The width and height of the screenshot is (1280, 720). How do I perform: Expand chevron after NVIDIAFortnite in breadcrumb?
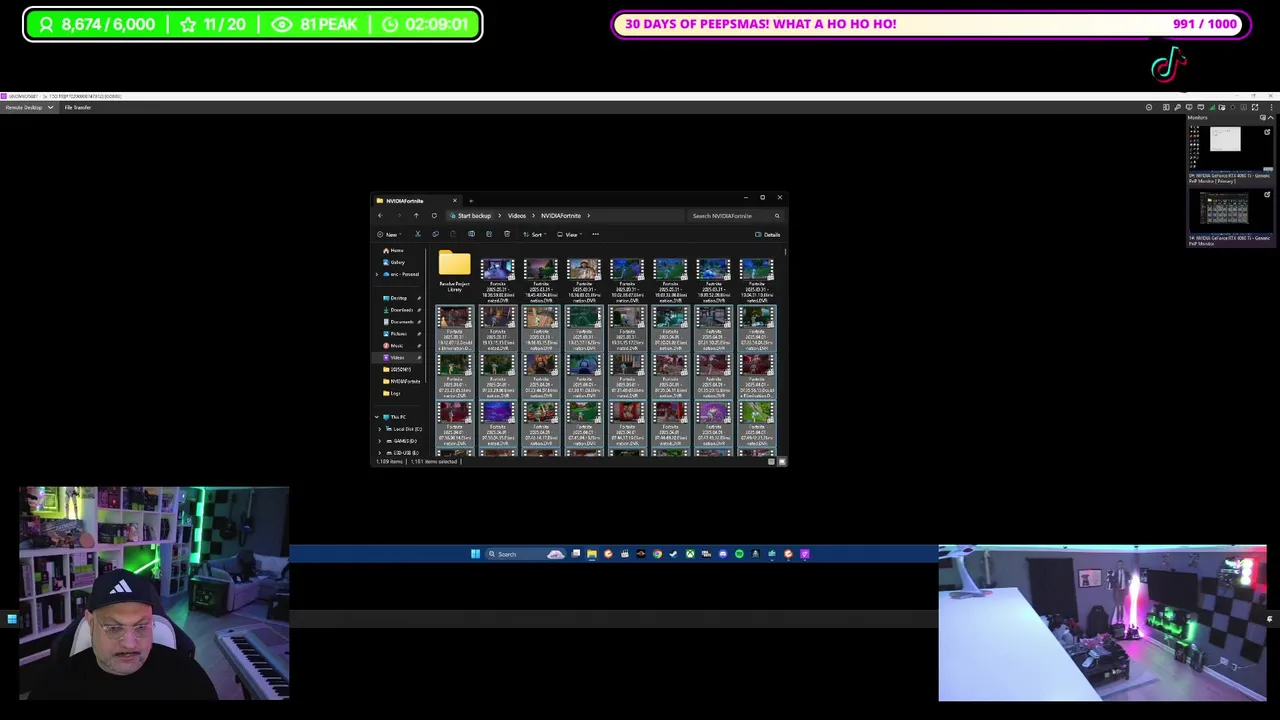click(589, 216)
